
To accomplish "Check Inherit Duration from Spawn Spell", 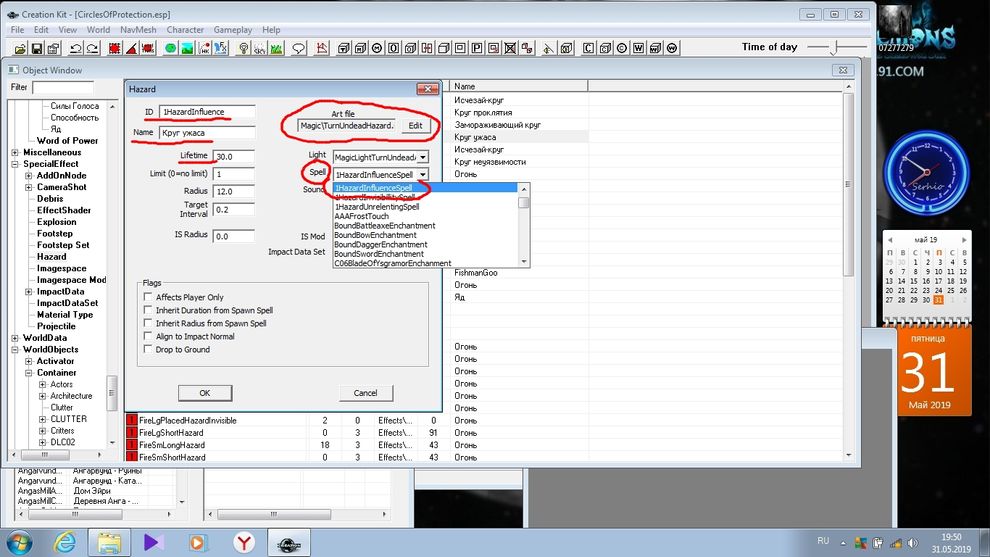I will tap(148, 310).
